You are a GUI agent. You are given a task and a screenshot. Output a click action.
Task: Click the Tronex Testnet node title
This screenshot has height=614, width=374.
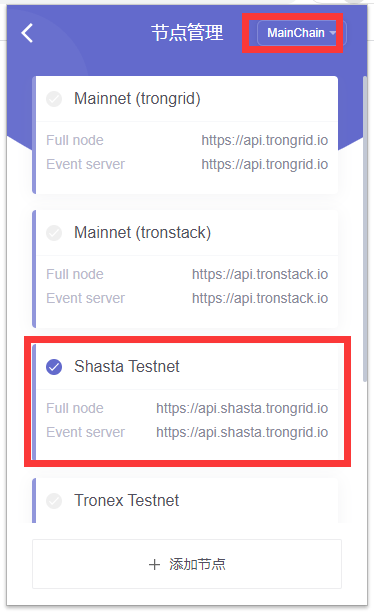(x=127, y=500)
